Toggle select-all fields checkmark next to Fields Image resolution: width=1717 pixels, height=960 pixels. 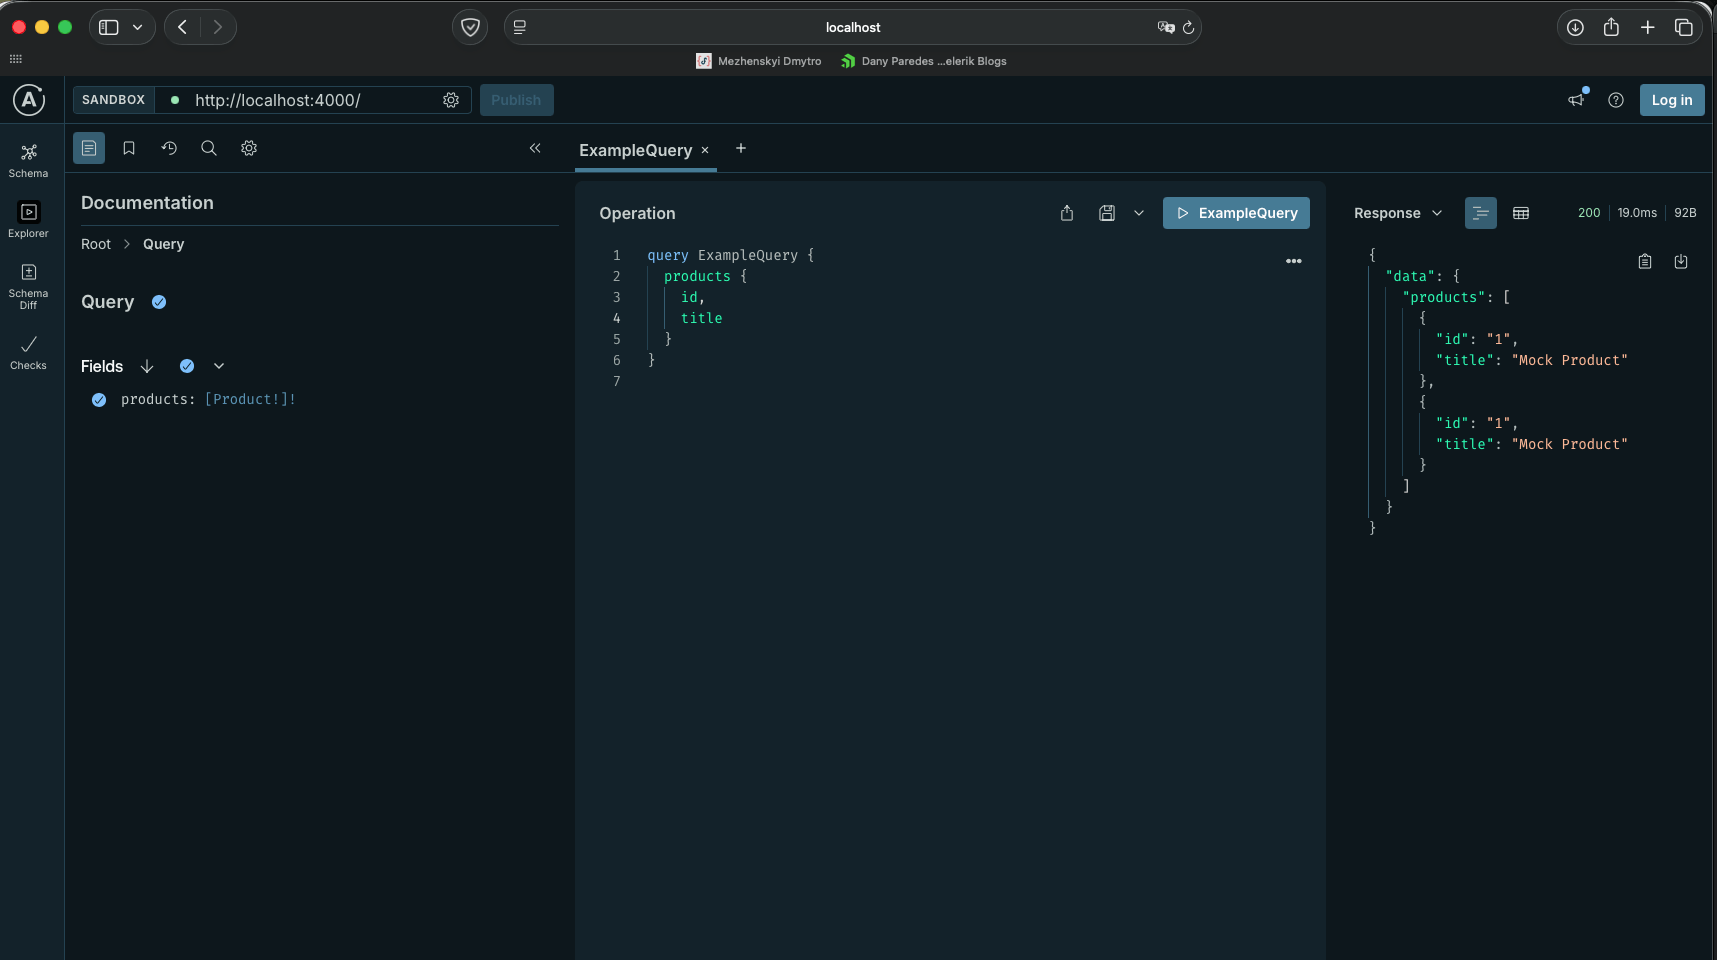[186, 366]
